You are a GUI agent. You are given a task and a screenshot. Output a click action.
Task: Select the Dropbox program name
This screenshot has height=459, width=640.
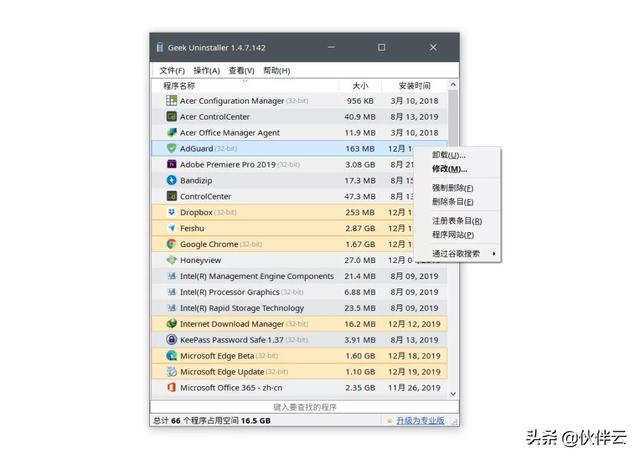point(196,212)
